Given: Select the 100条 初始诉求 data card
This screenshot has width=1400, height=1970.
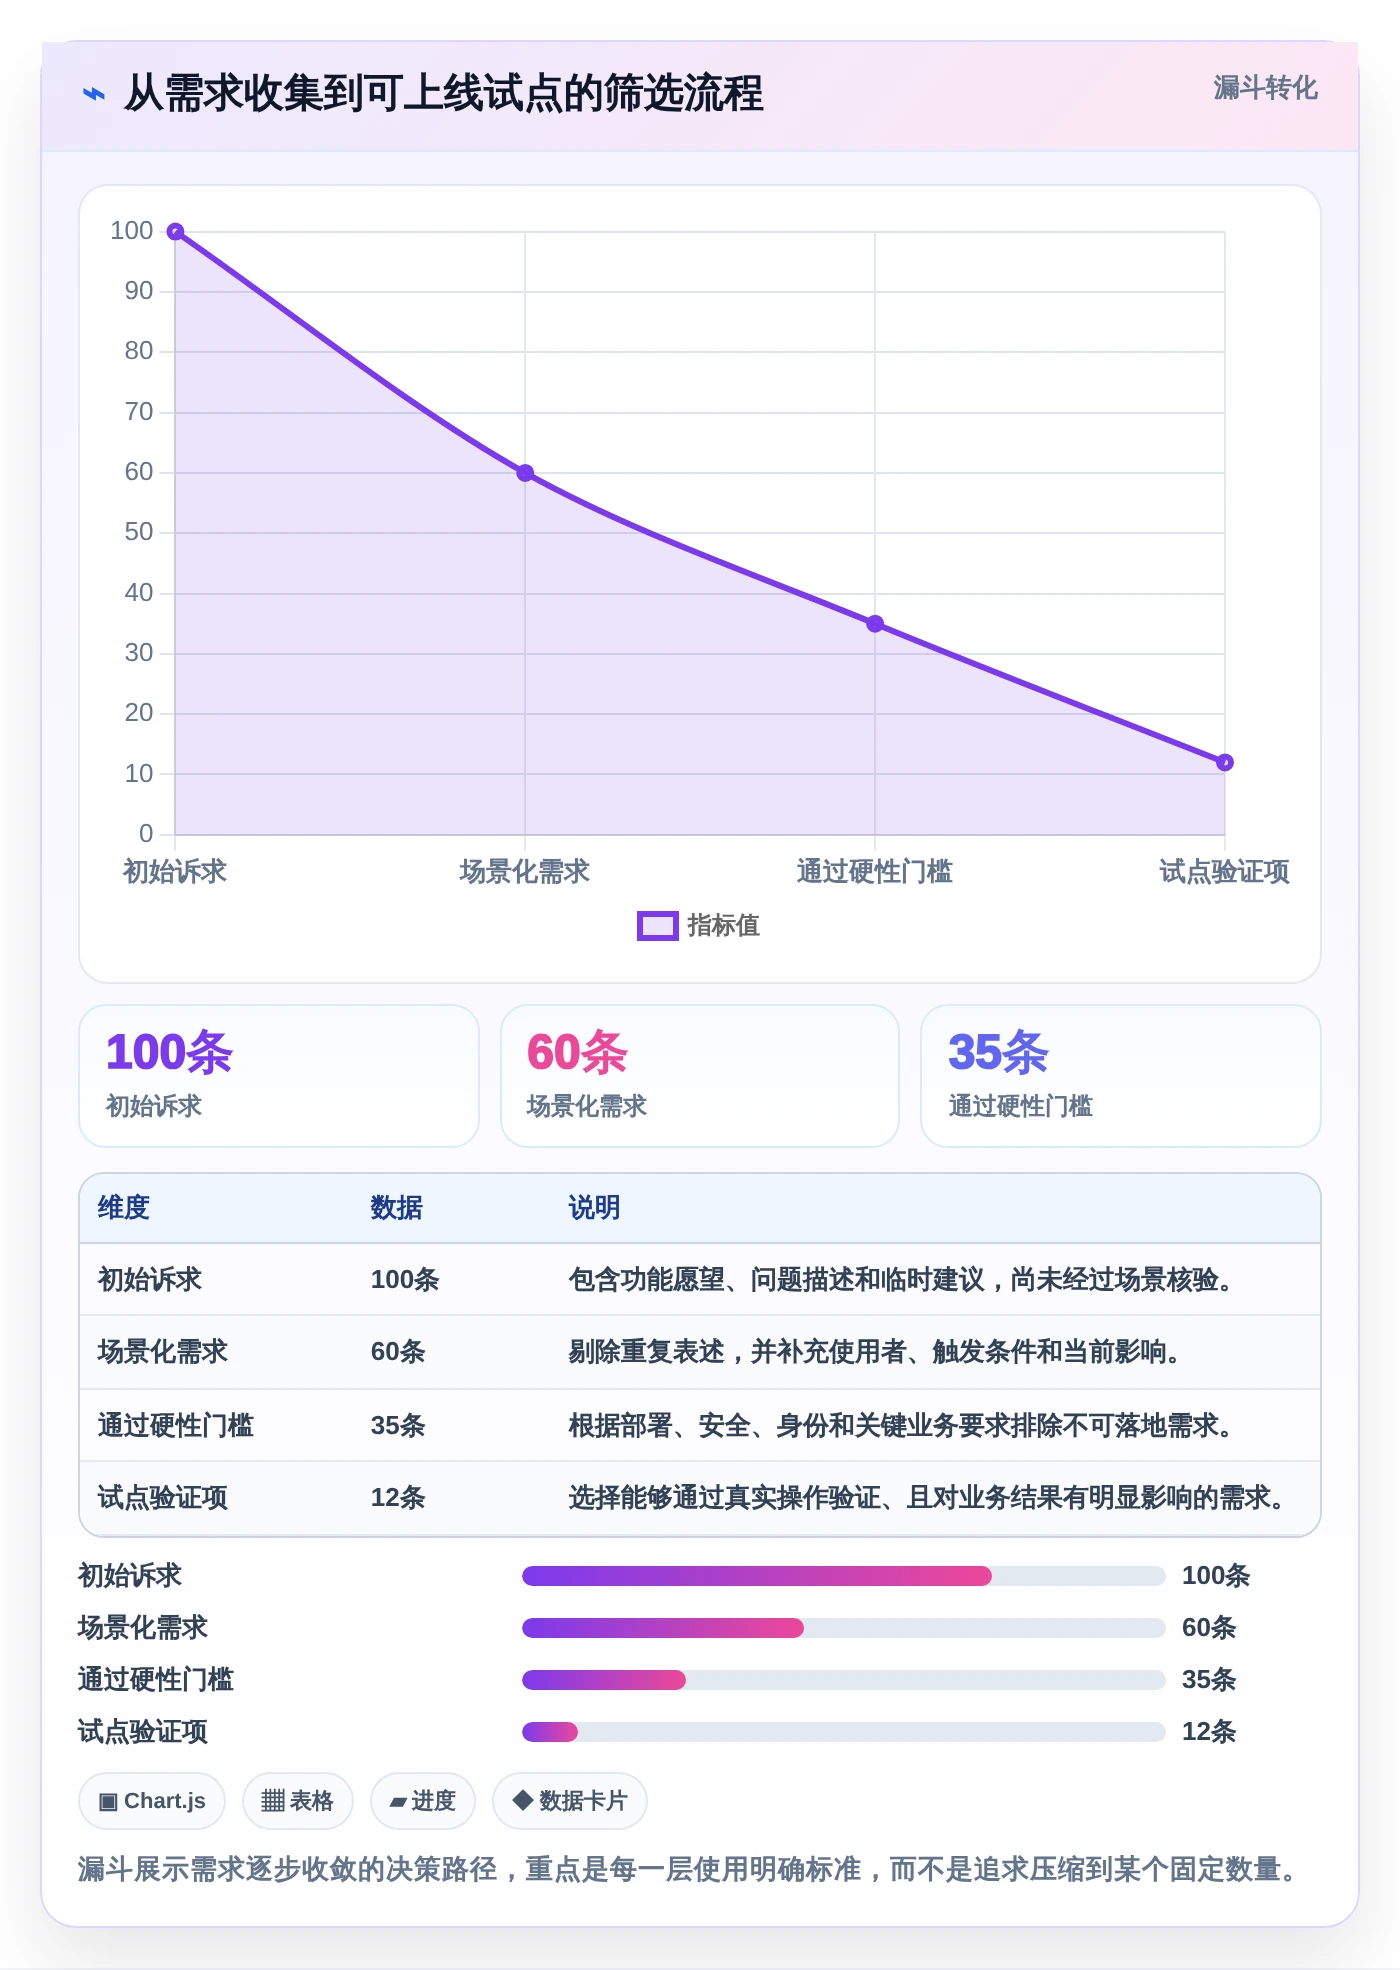Looking at the screenshot, I should tap(279, 1076).
